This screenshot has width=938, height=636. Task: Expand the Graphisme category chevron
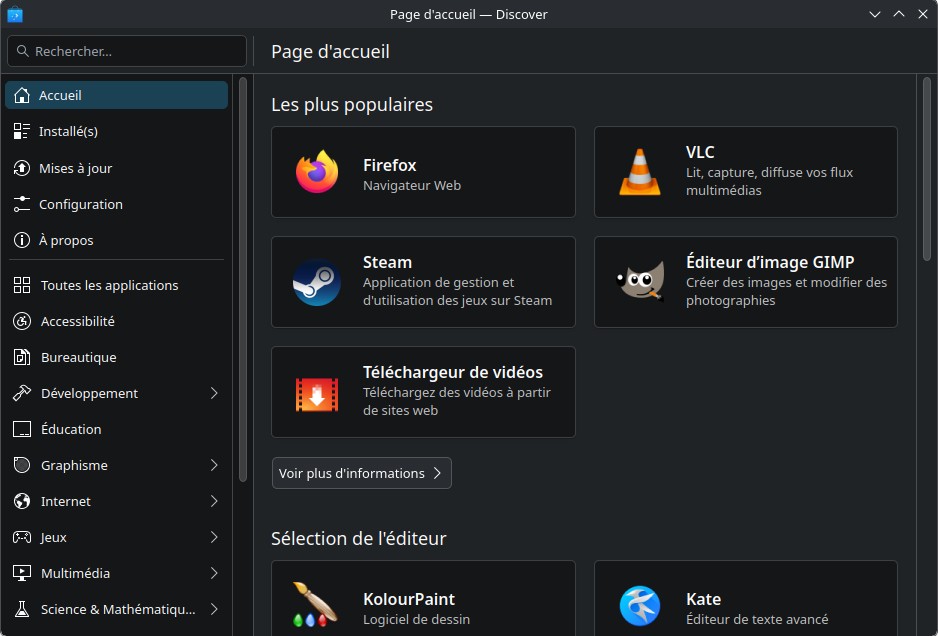tap(214, 465)
